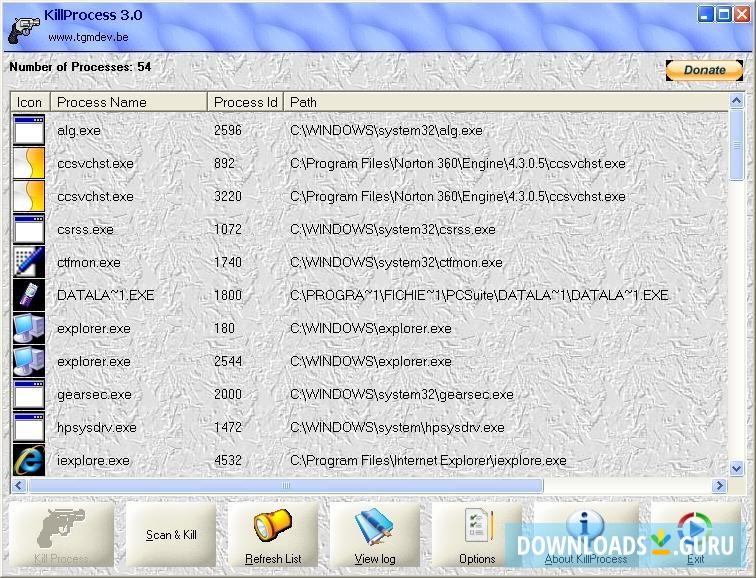Click process ID 4532
This screenshot has width=756, height=578.
click(228, 460)
